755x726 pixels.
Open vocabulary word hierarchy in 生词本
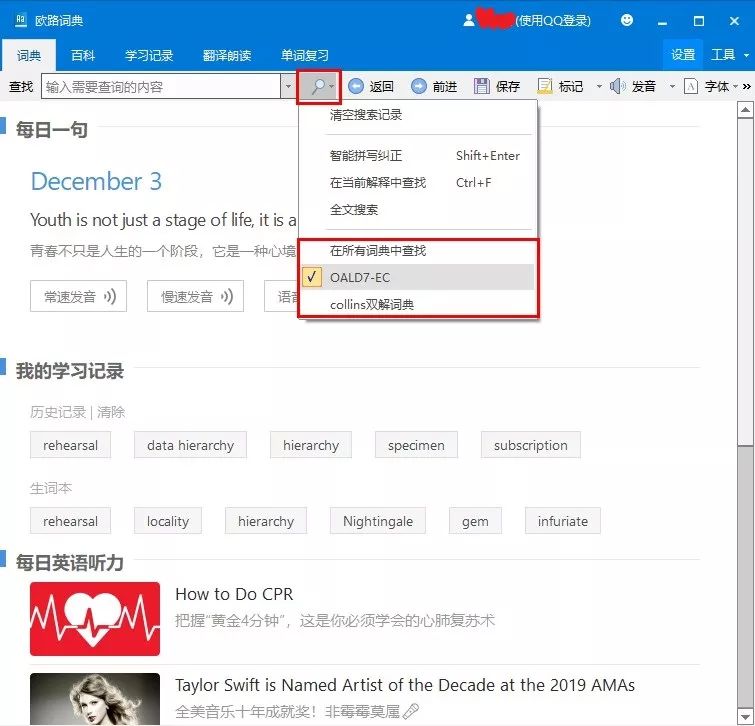click(x=266, y=521)
